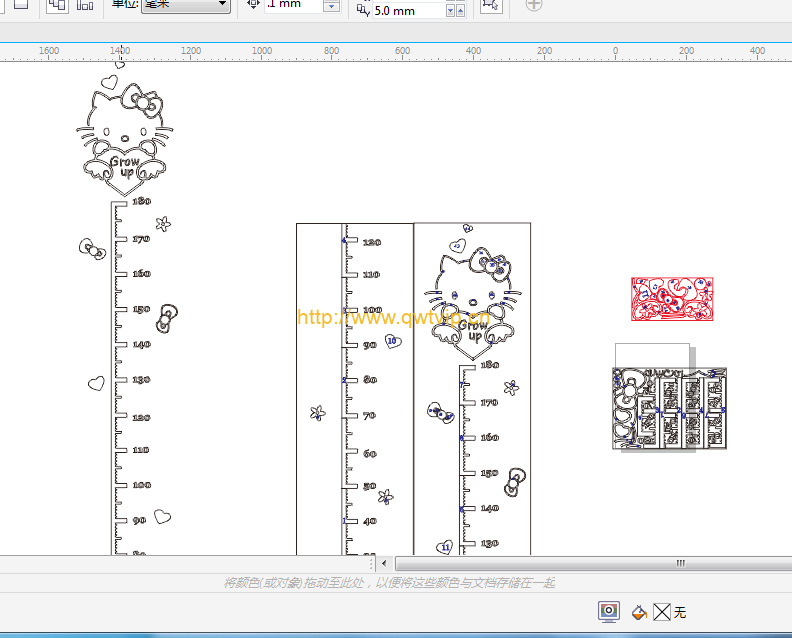792x638 pixels.
Task: Apply page layout to all pages icon
Action: pos(57,5)
